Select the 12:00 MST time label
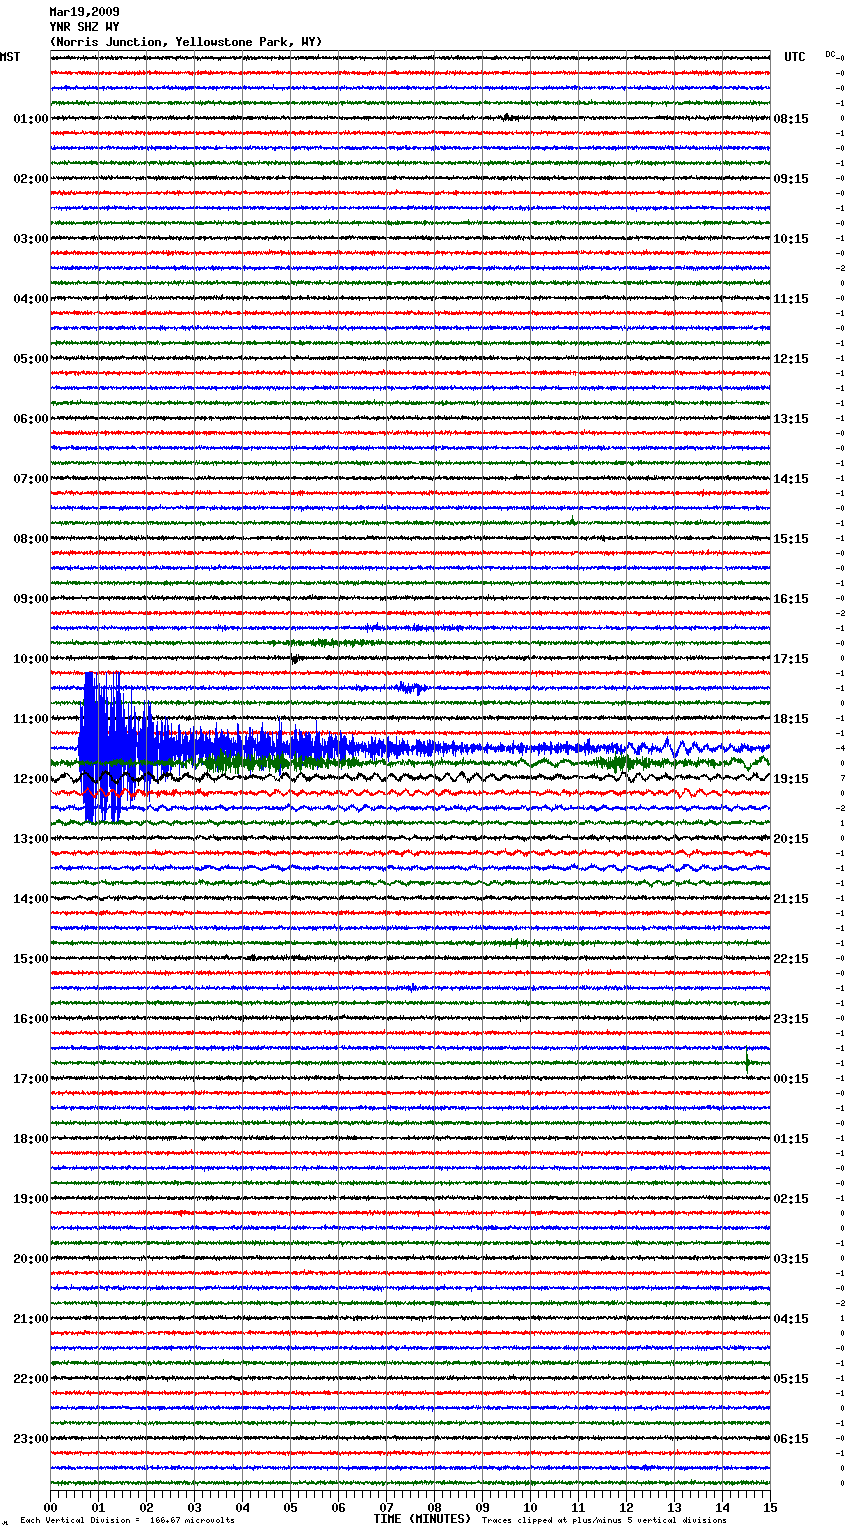 click(x=31, y=779)
